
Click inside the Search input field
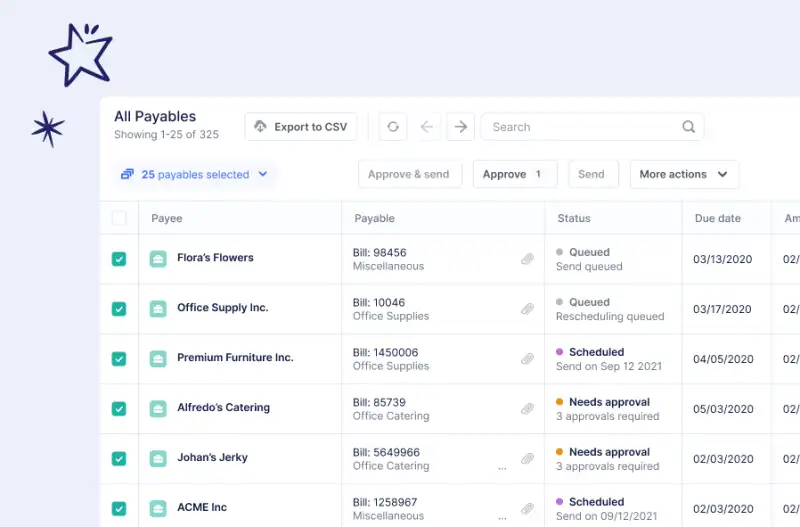point(580,127)
